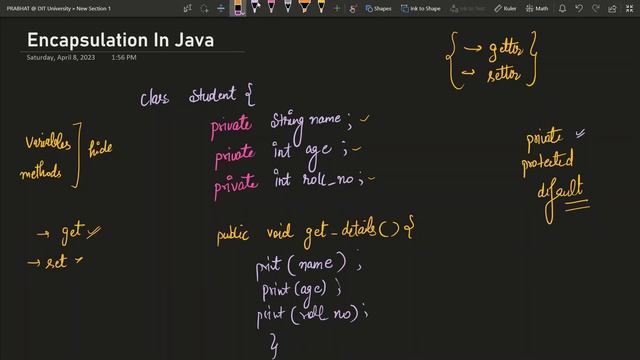Select the Lasso Select tool
640x360 pixels.
pos(204,8)
